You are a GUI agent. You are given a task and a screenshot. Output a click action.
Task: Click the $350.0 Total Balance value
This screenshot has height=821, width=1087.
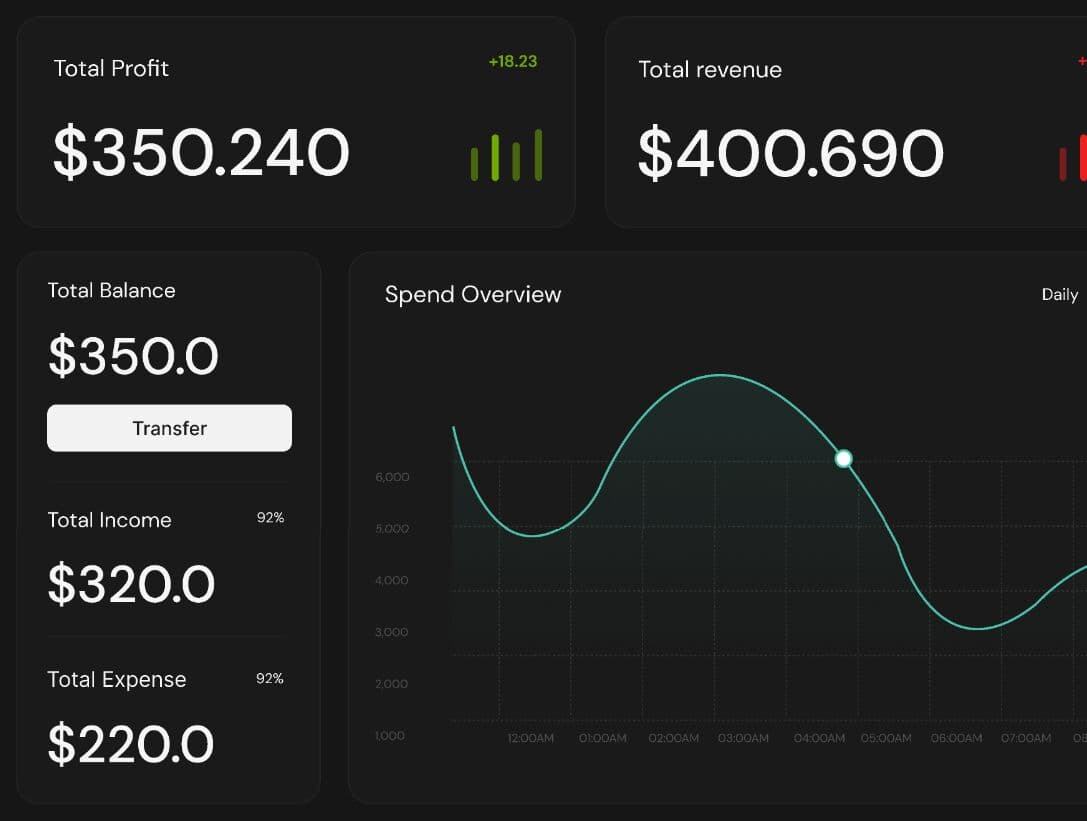[x=133, y=356]
